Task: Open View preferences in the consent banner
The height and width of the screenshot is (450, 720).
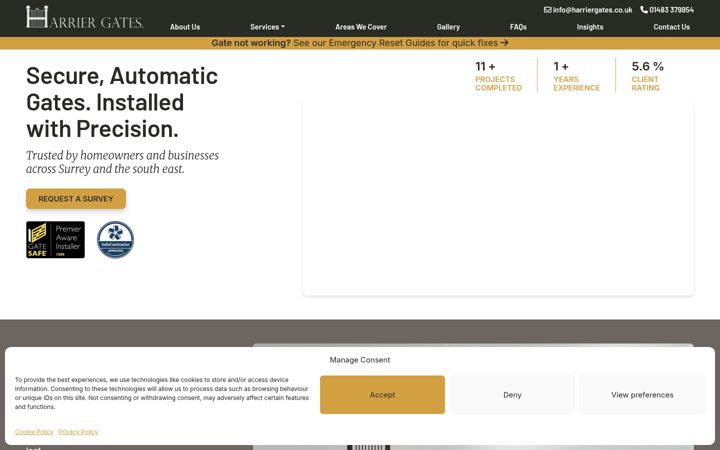Action: 642,395
